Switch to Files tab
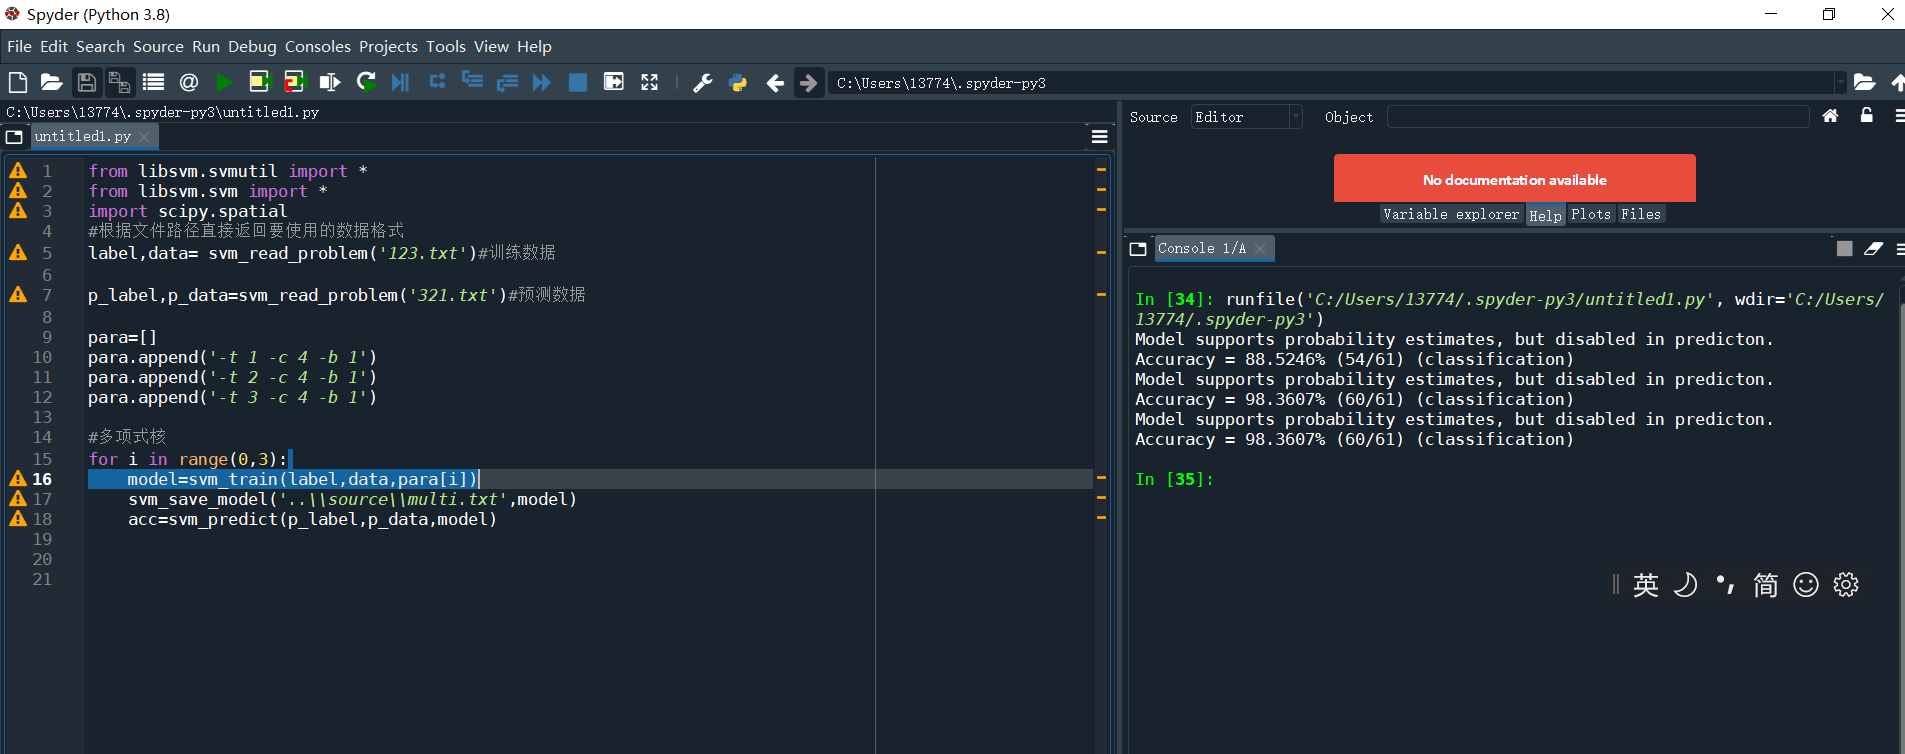1905x754 pixels. click(1641, 214)
